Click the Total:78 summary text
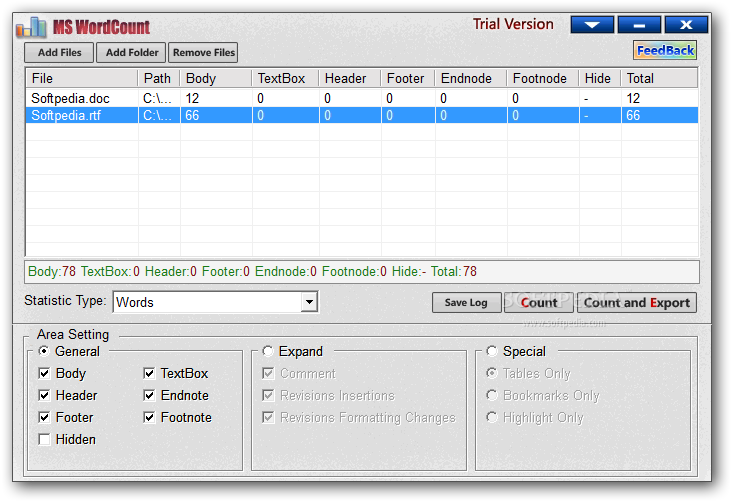 (x=454, y=271)
